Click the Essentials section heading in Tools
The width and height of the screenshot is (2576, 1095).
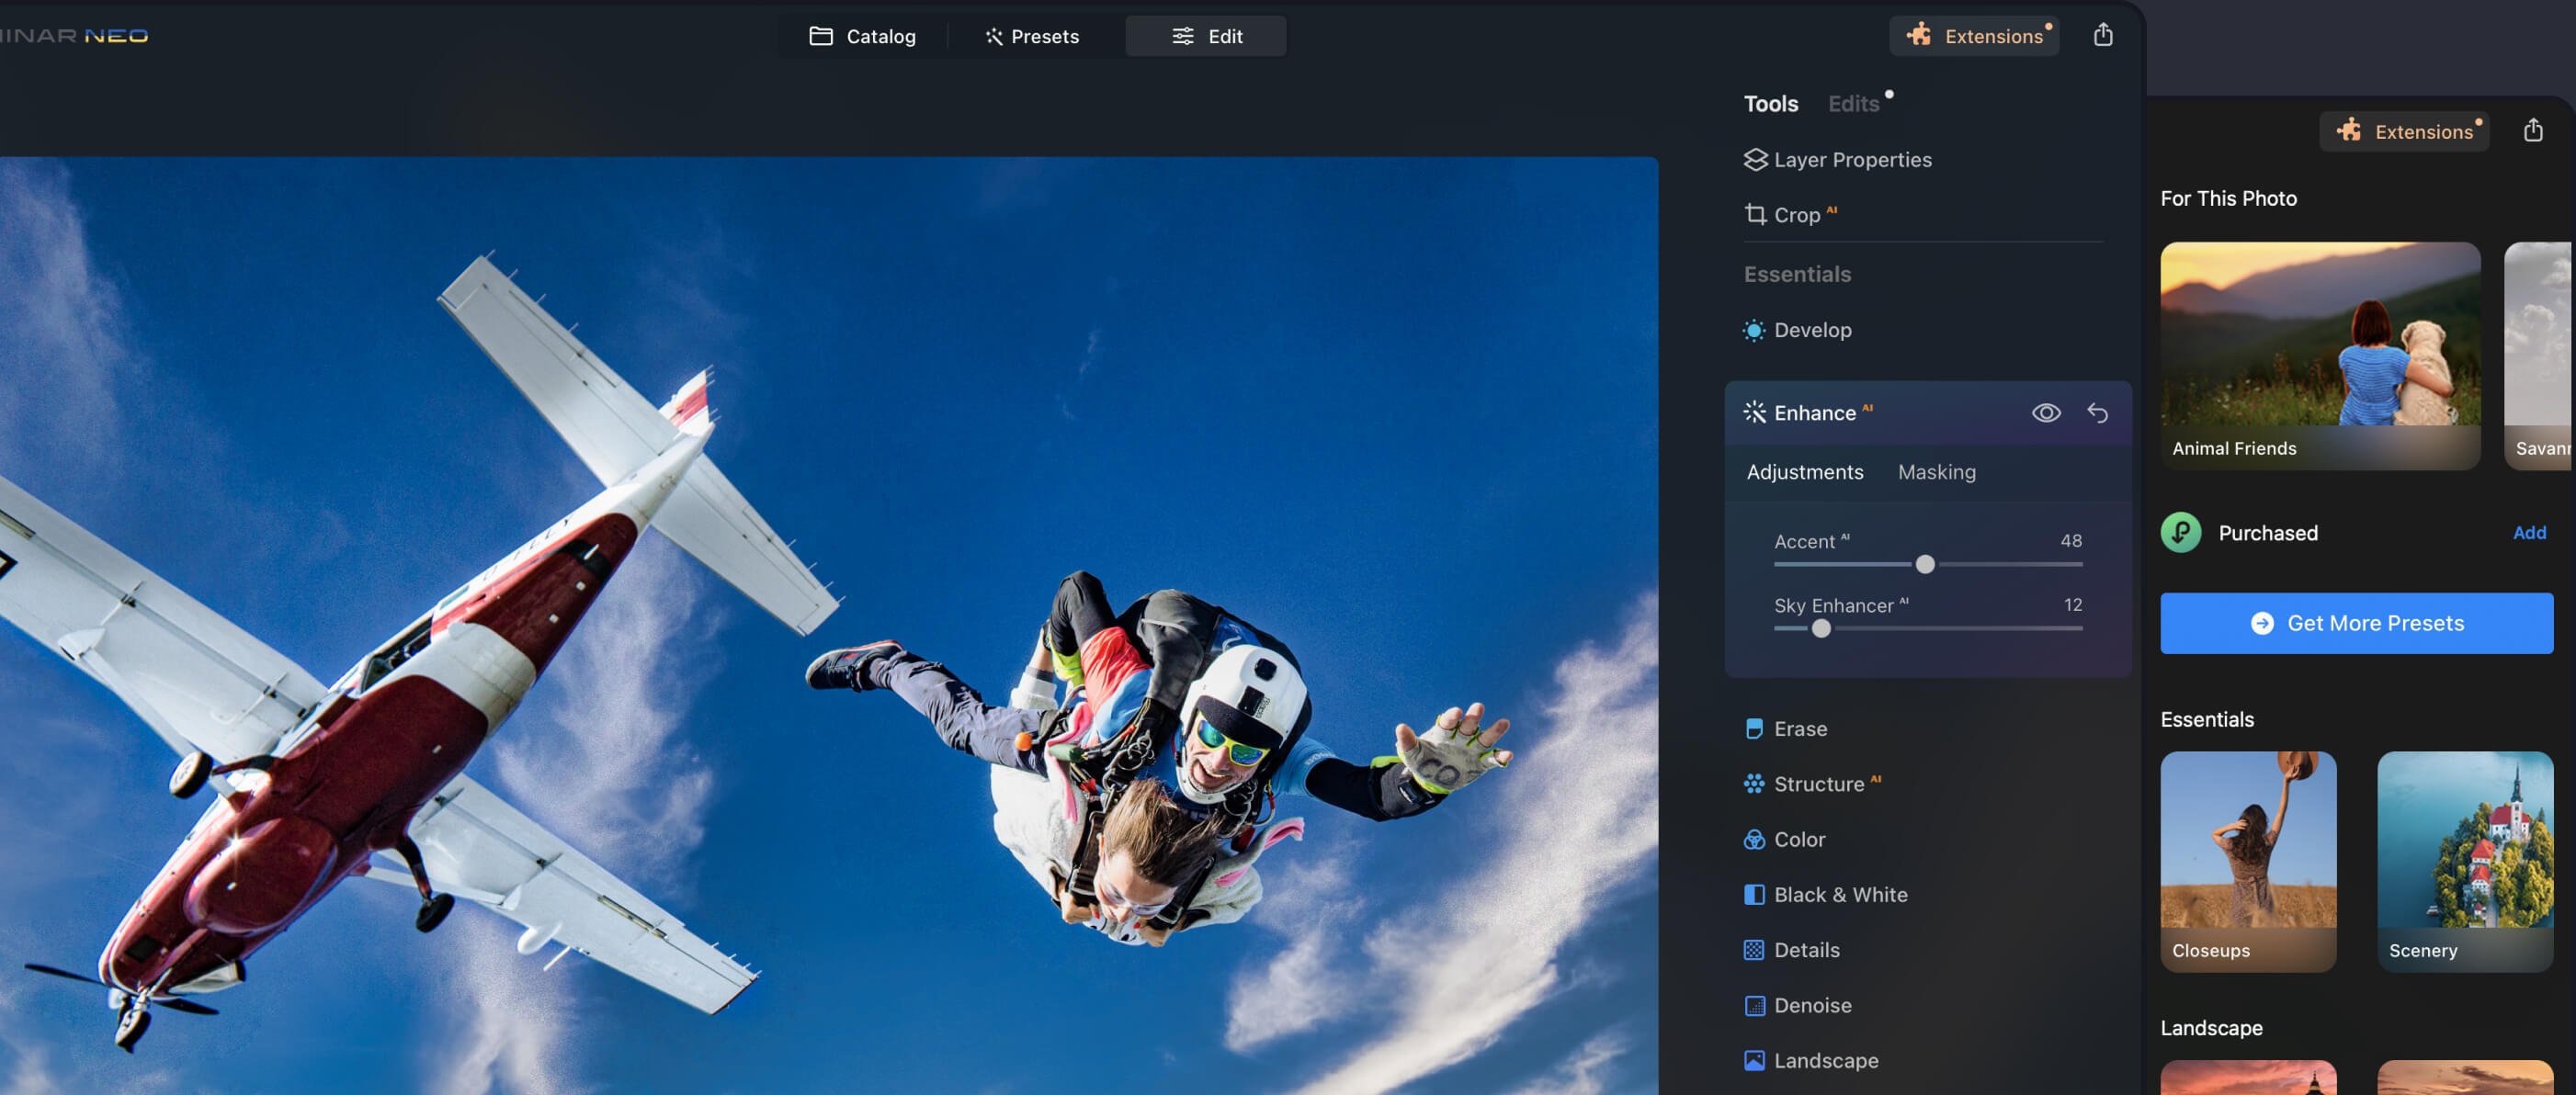pyautogui.click(x=1797, y=273)
